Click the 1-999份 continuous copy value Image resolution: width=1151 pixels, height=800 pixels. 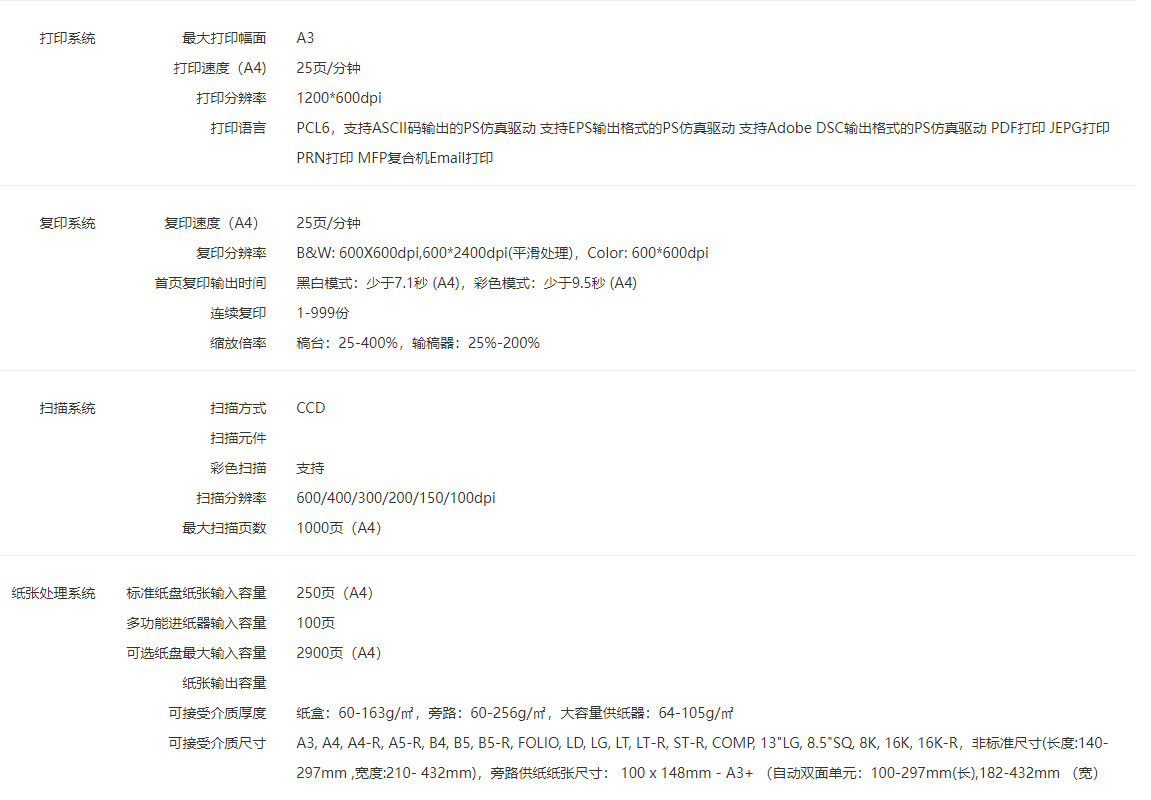click(323, 313)
